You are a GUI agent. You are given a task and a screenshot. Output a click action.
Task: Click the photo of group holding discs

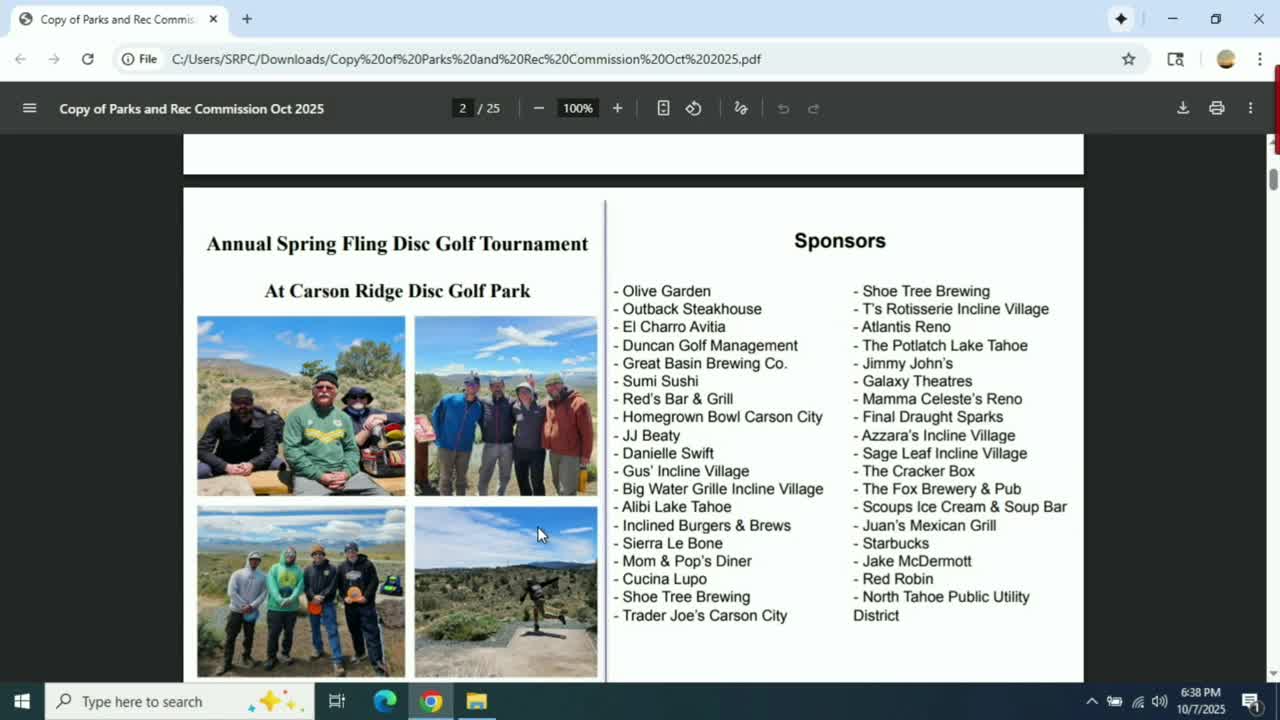301,592
